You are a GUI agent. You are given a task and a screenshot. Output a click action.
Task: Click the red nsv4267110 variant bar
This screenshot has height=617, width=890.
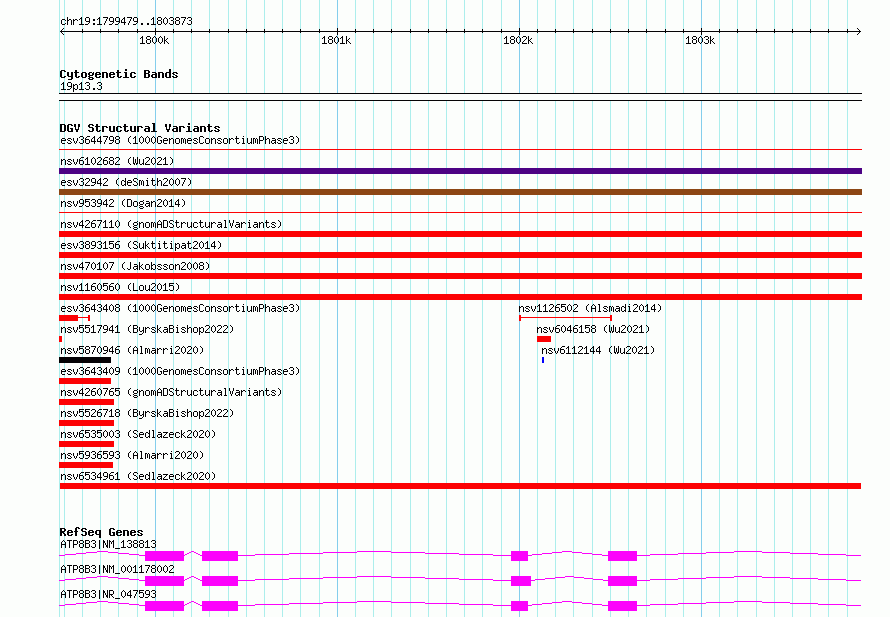pos(460,234)
